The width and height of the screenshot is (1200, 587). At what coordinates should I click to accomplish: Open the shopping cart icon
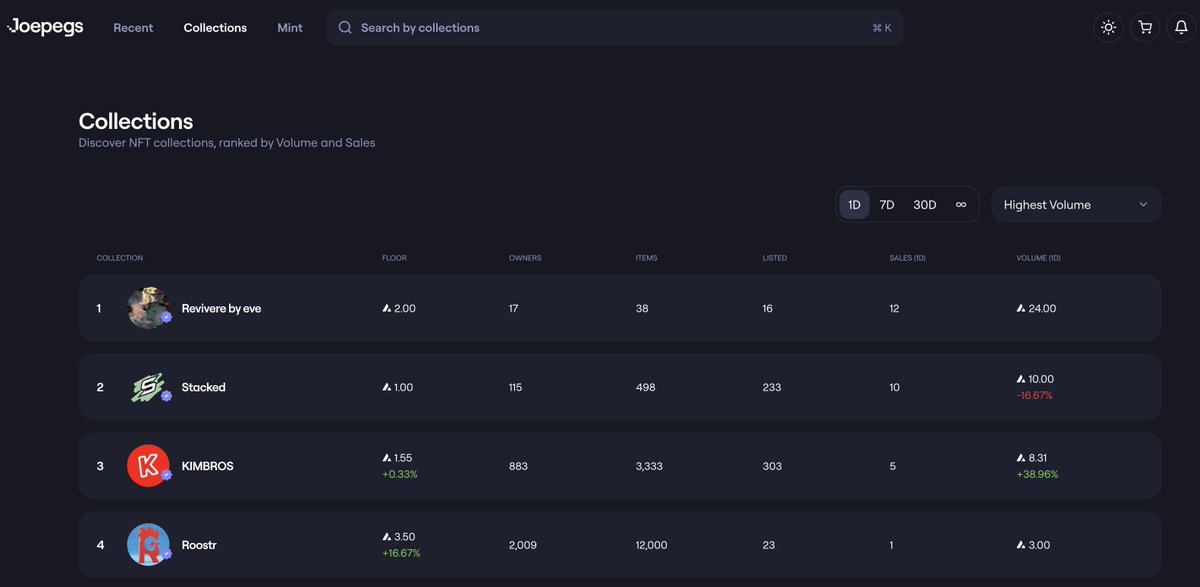point(1145,28)
